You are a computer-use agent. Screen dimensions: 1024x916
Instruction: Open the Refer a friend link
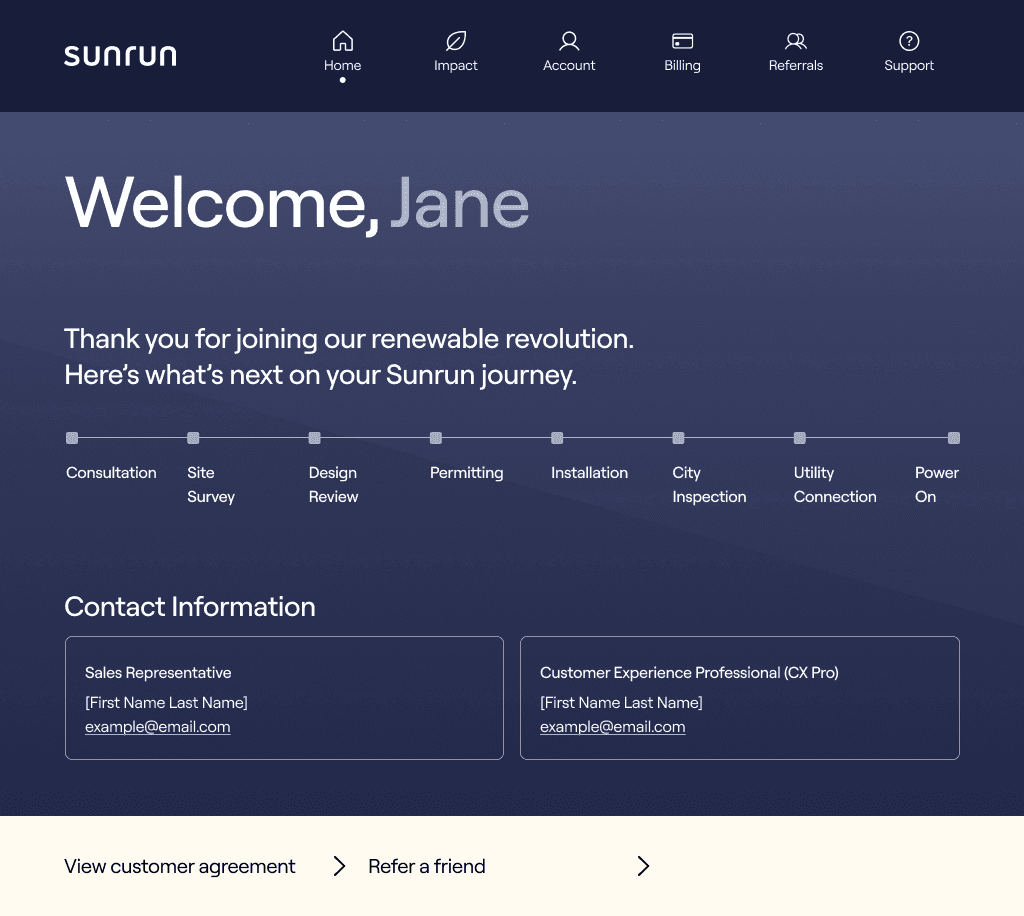click(427, 866)
